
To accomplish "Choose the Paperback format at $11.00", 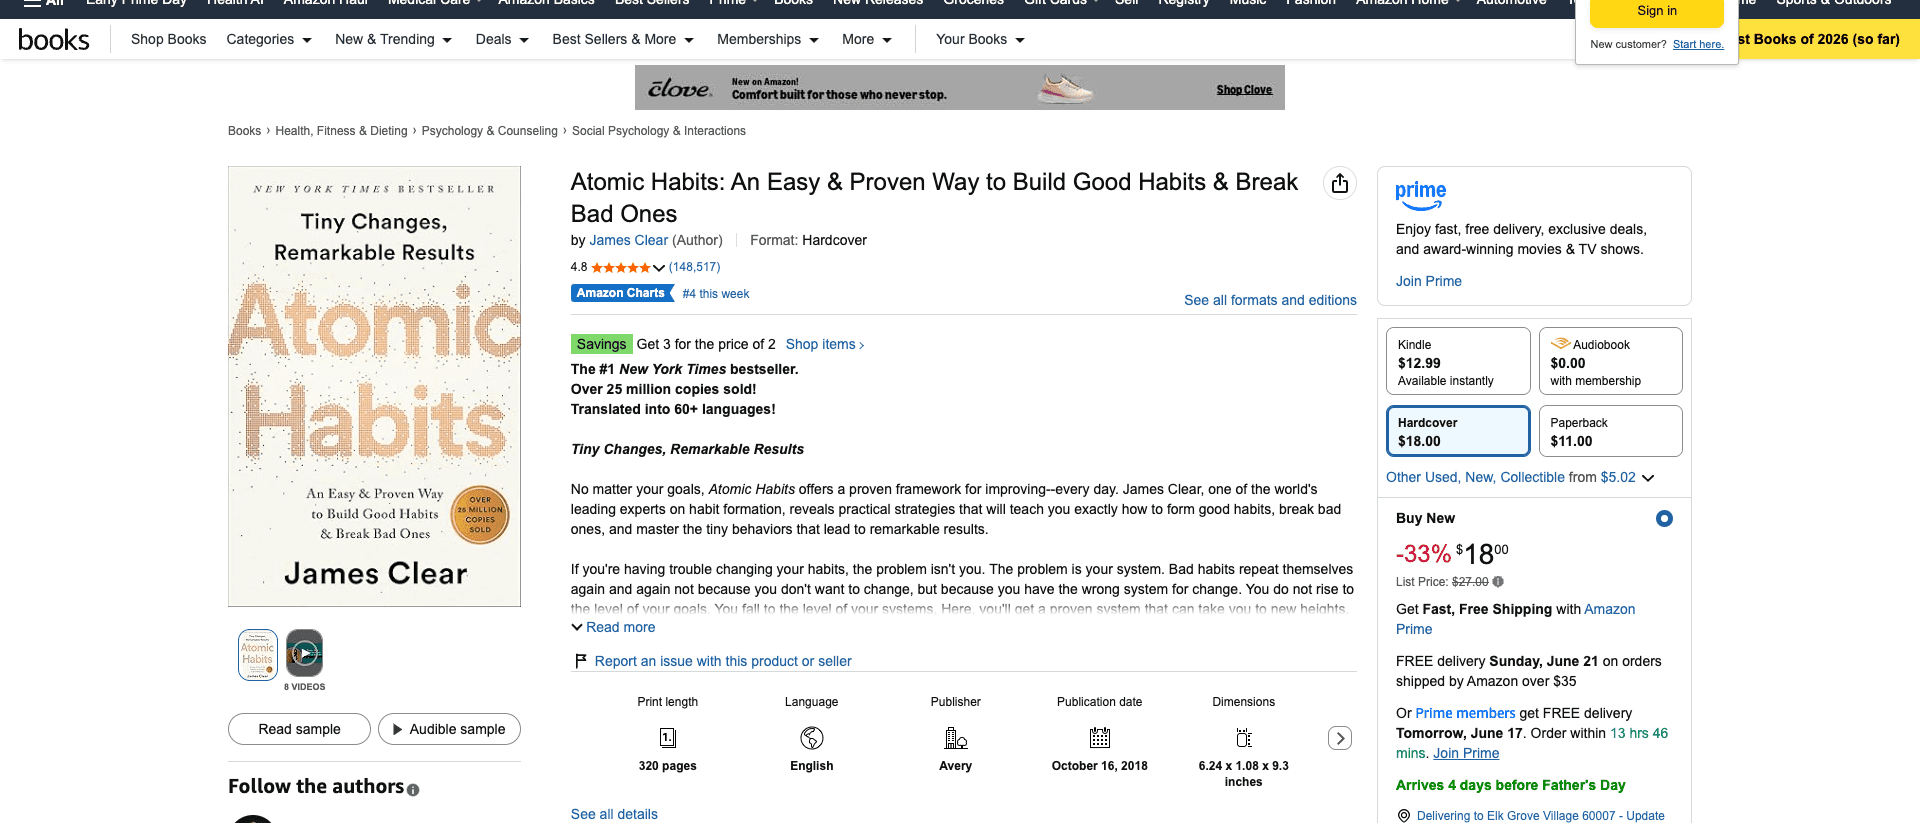I will click(x=1610, y=431).
